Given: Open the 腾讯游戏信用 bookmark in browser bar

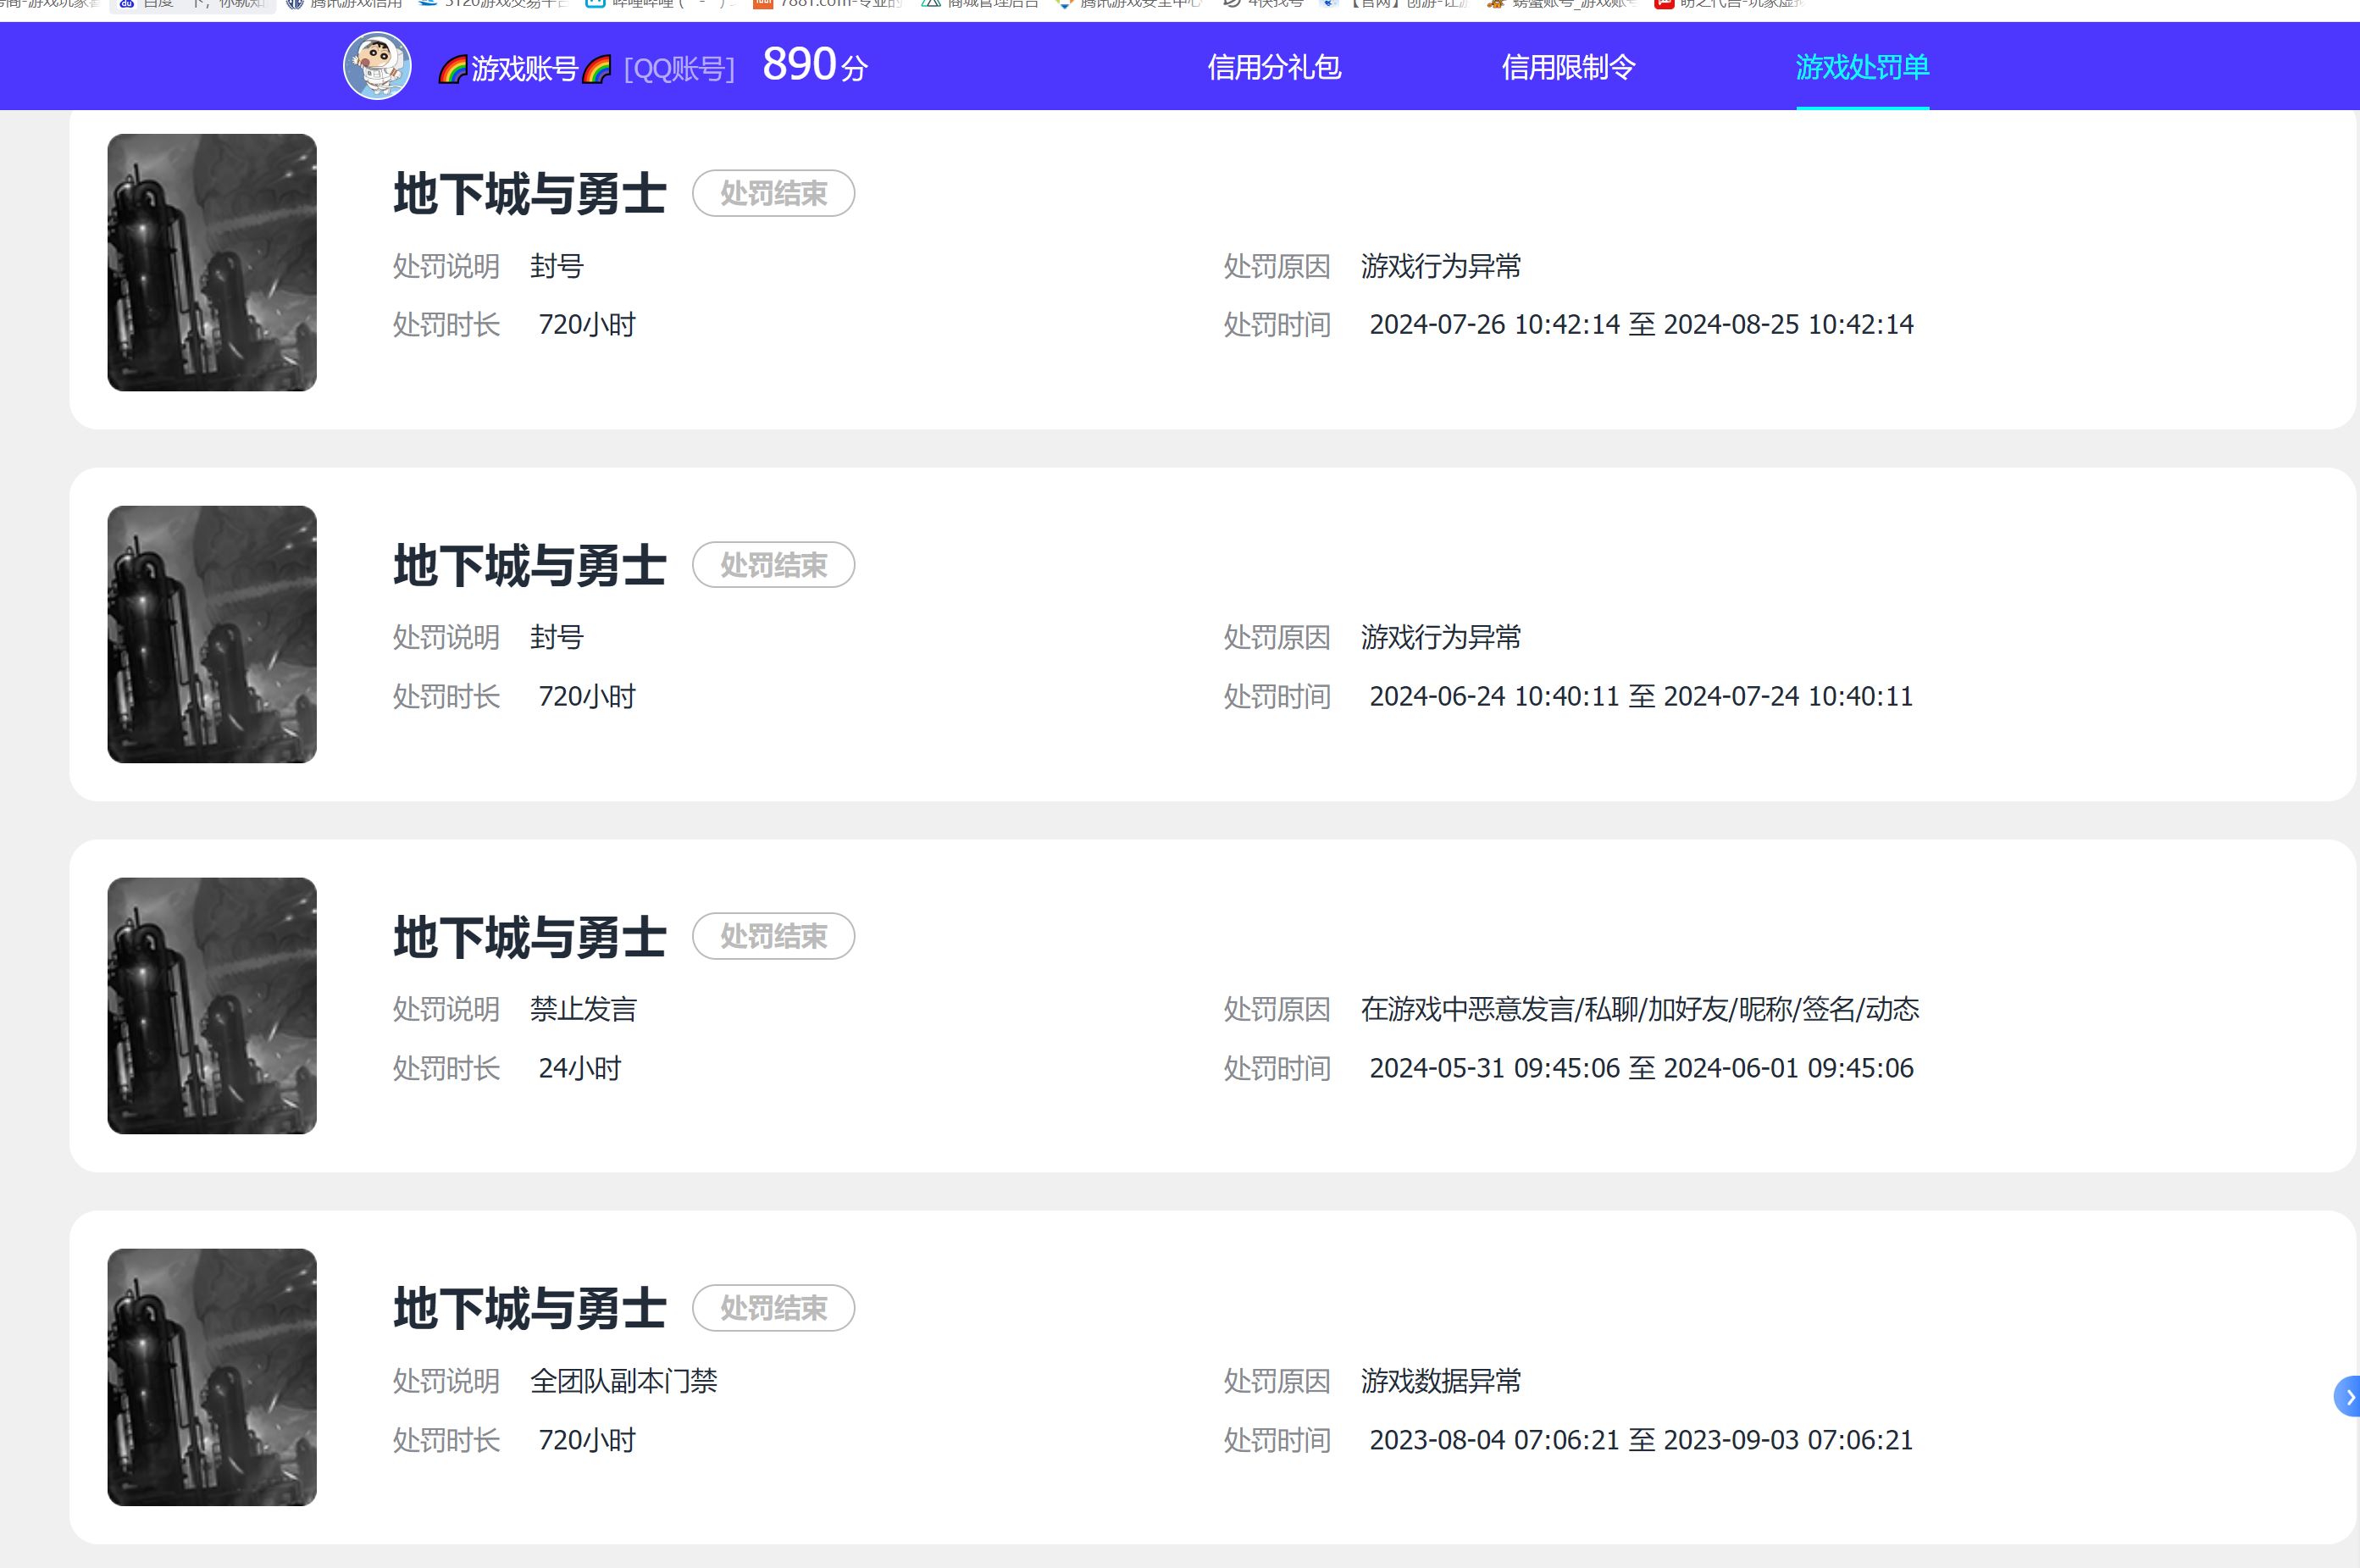Looking at the screenshot, I should pyautogui.click(x=345, y=4).
